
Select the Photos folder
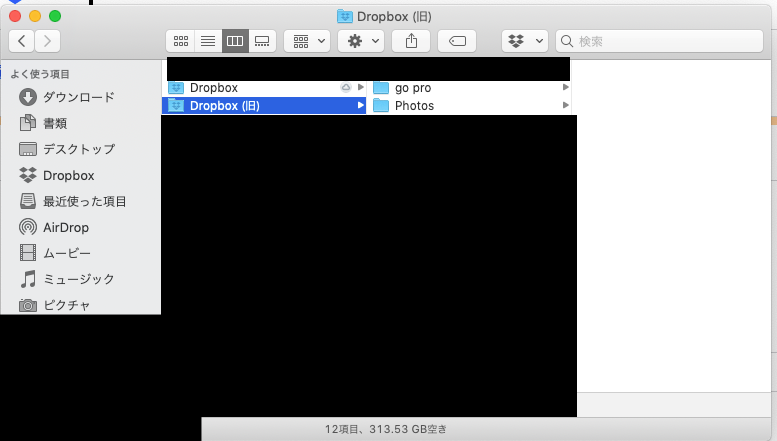point(468,106)
